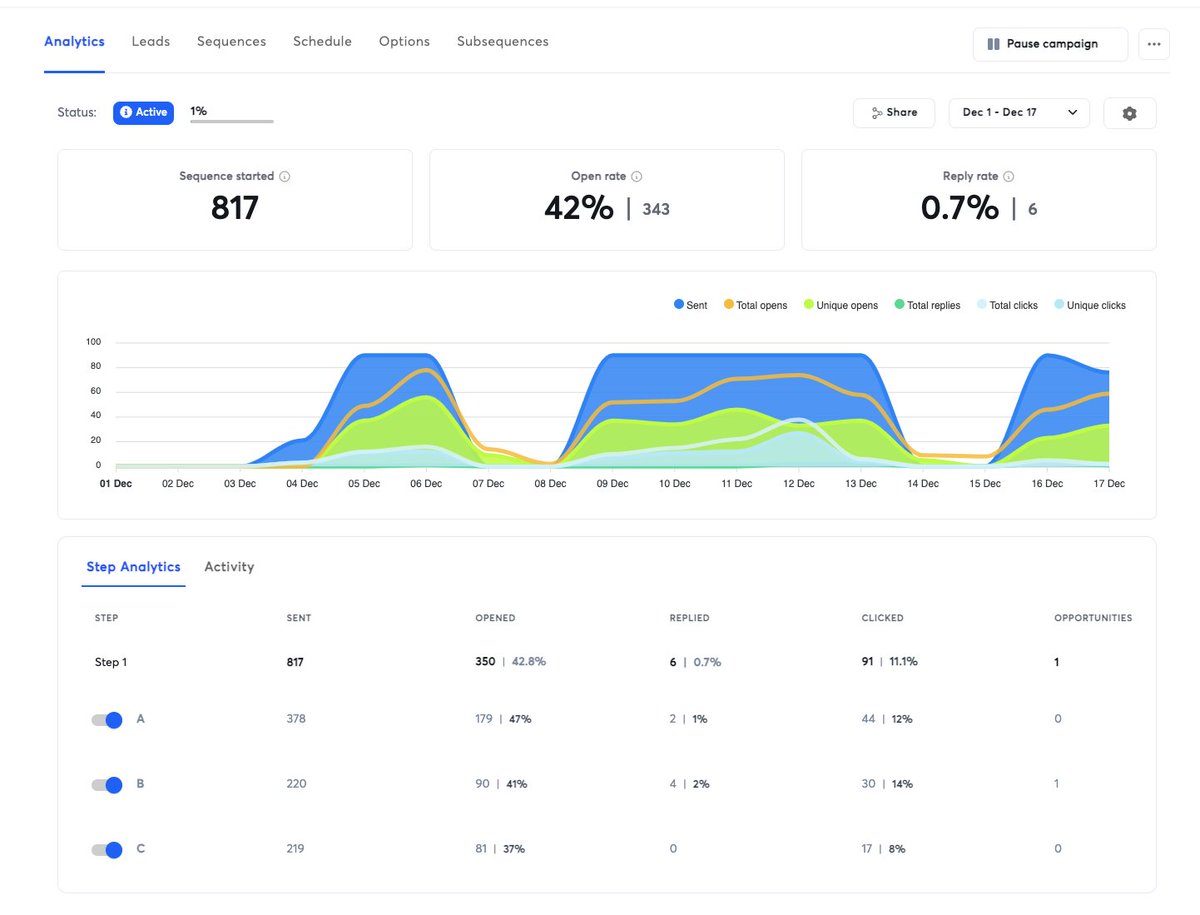The width and height of the screenshot is (1200, 915).
Task: Switch to the Activity tab
Action: pyautogui.click(x=229, y=567)
